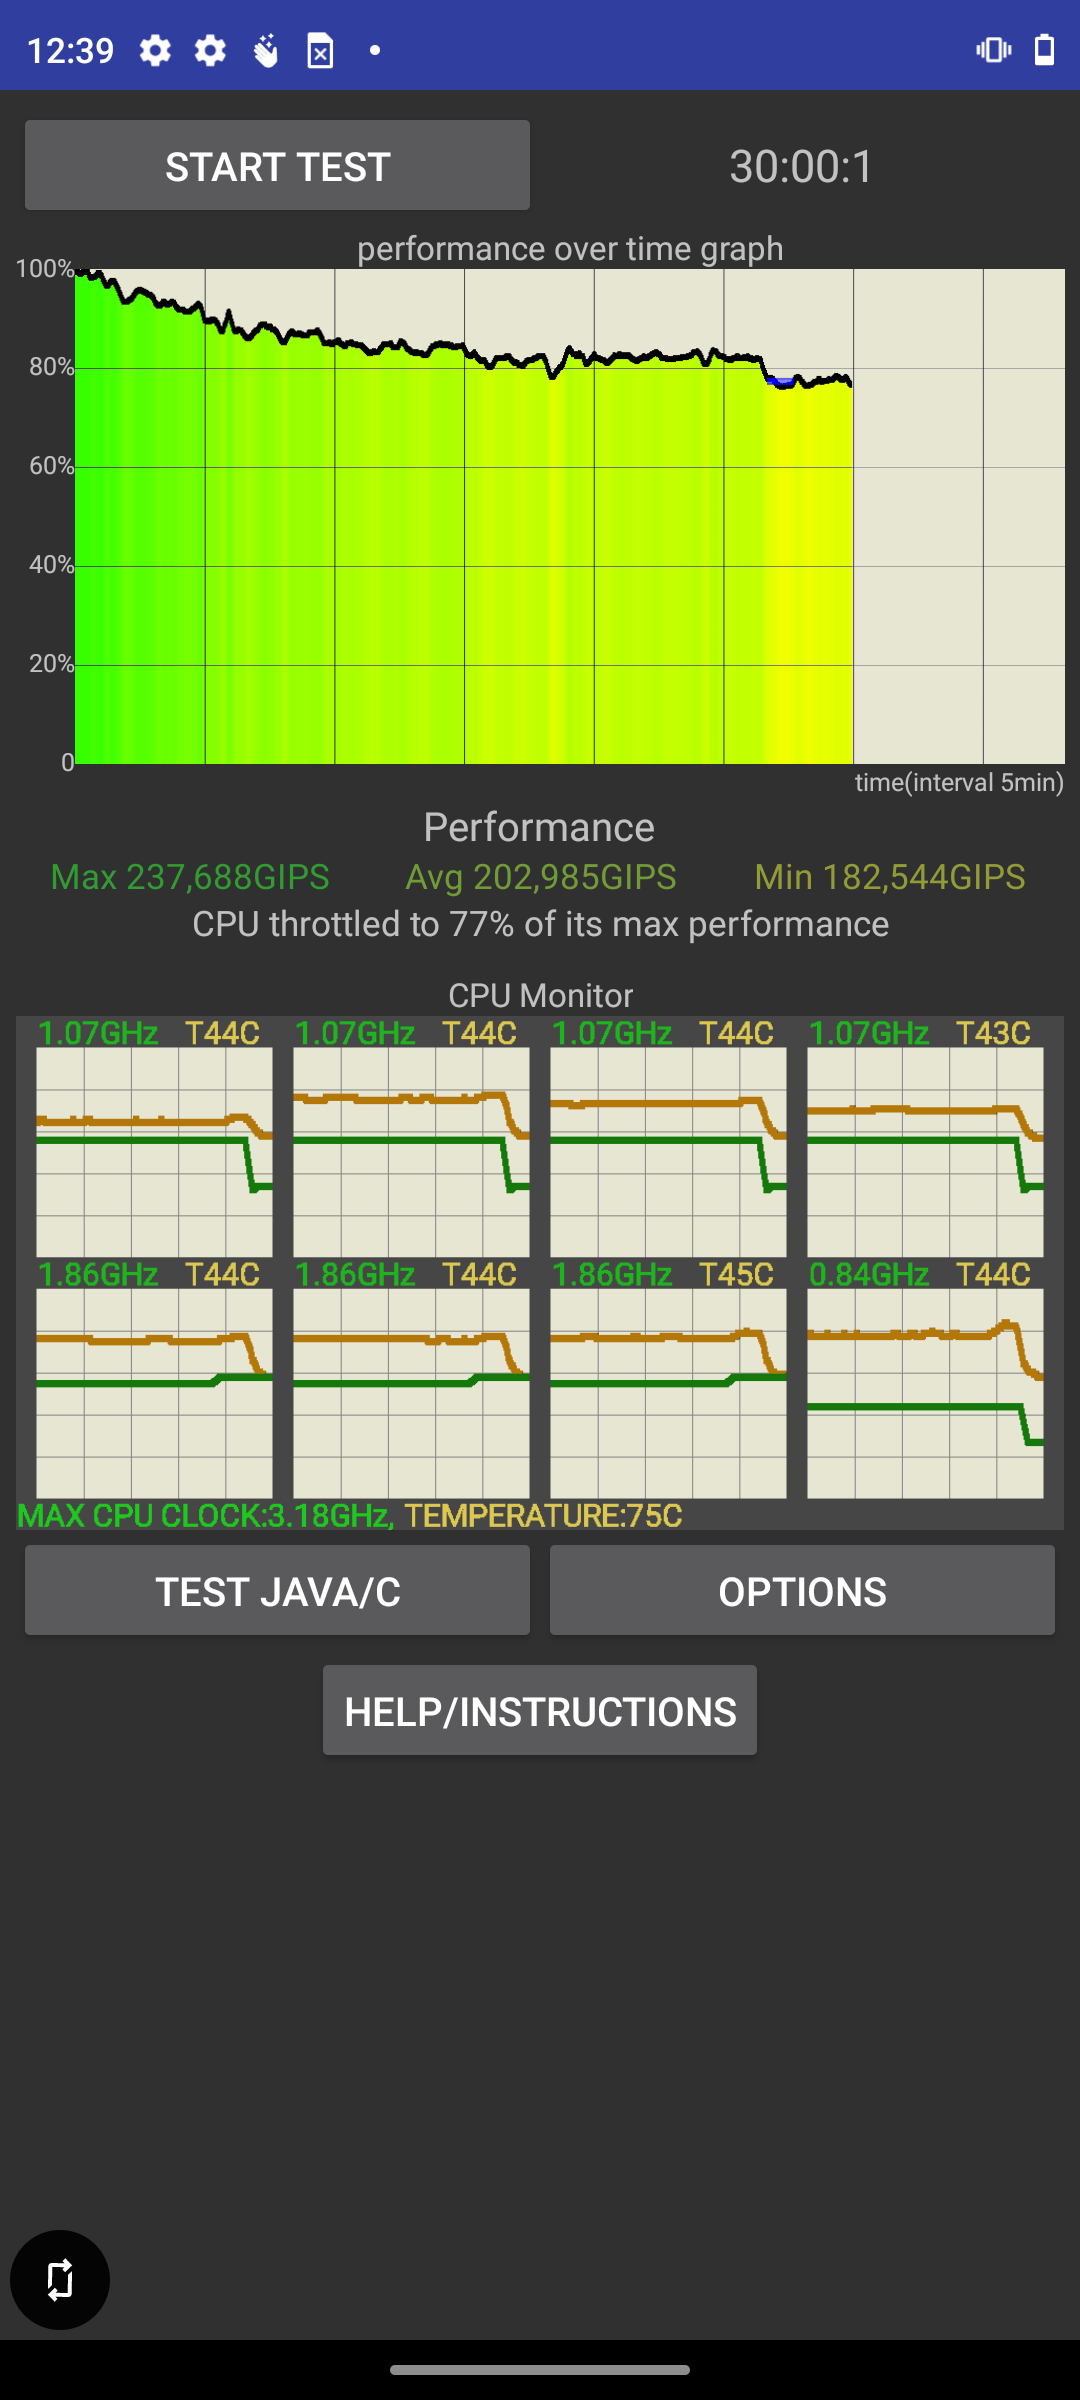
Task: Tap the file with X status icon
Action: click(x=320, y=50)
